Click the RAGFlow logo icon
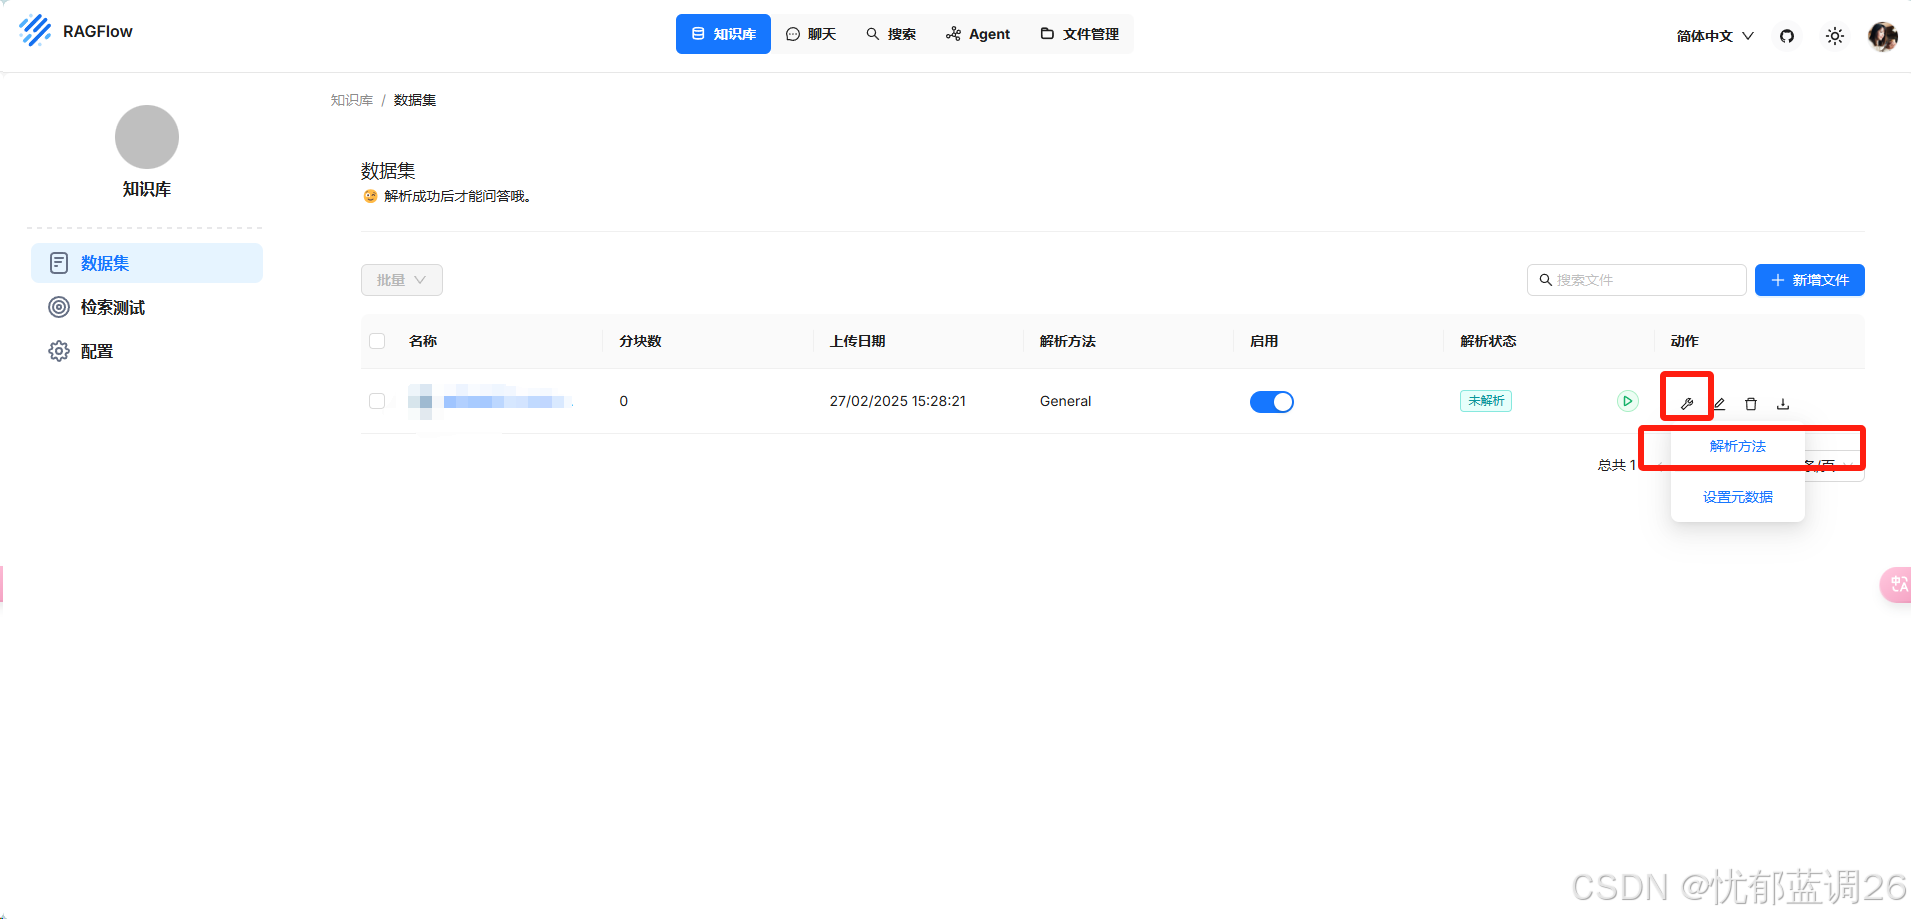Viewport: 1911px width, 919px height. pyautogui.click(x=35, y=31)
